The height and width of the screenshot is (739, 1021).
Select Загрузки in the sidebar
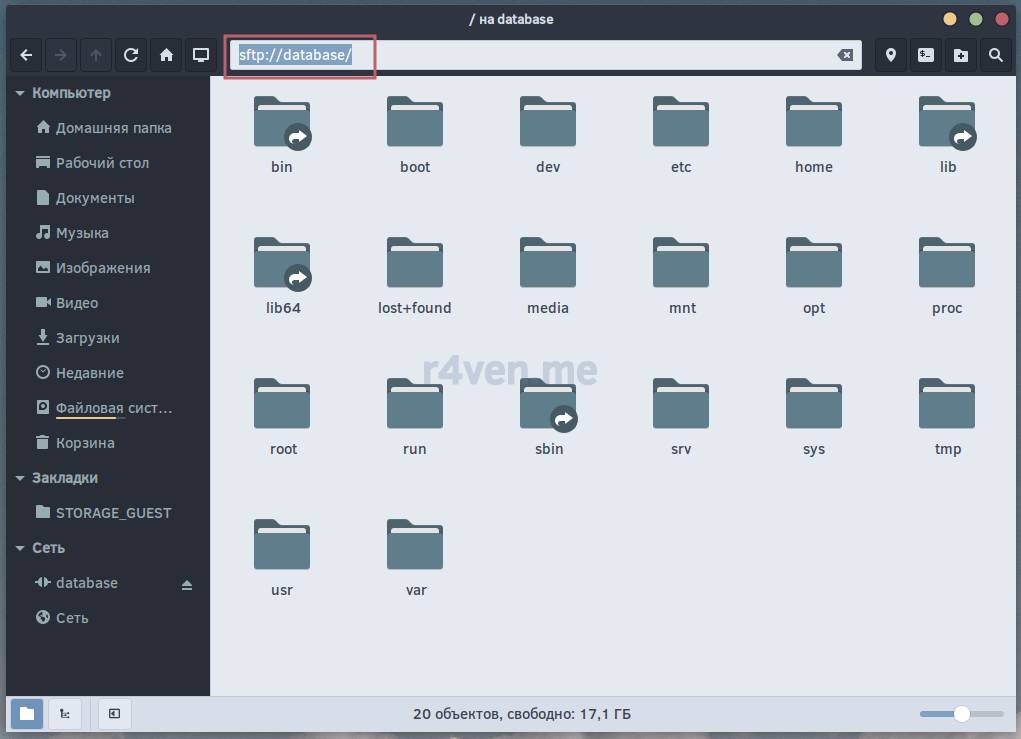[87, 338]
